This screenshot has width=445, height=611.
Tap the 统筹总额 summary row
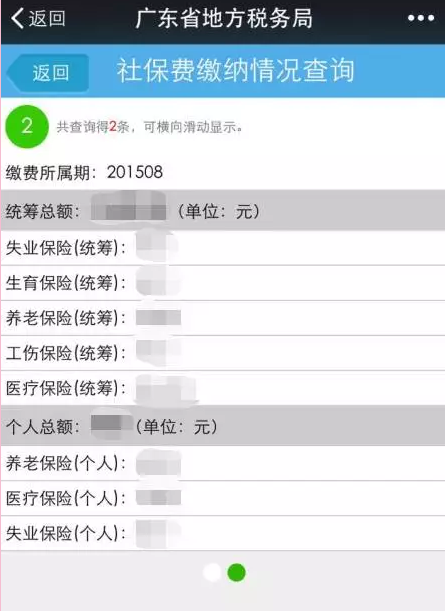tap(222, 211)
